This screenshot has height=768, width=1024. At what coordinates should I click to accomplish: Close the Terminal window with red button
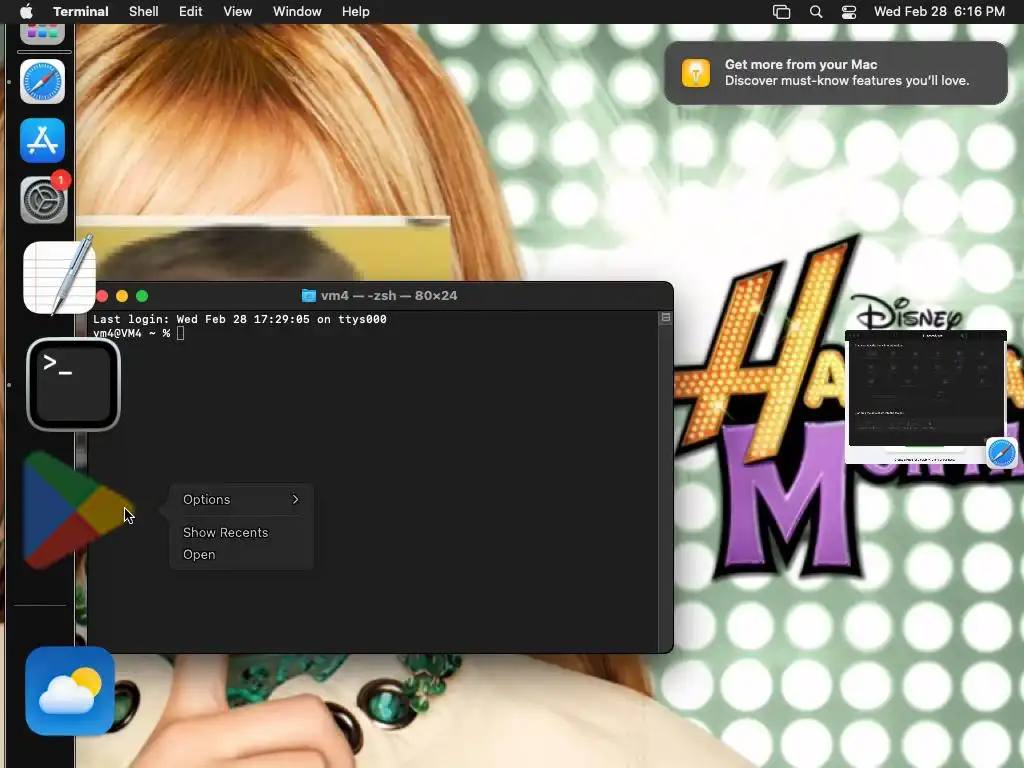tap(103, 296)
